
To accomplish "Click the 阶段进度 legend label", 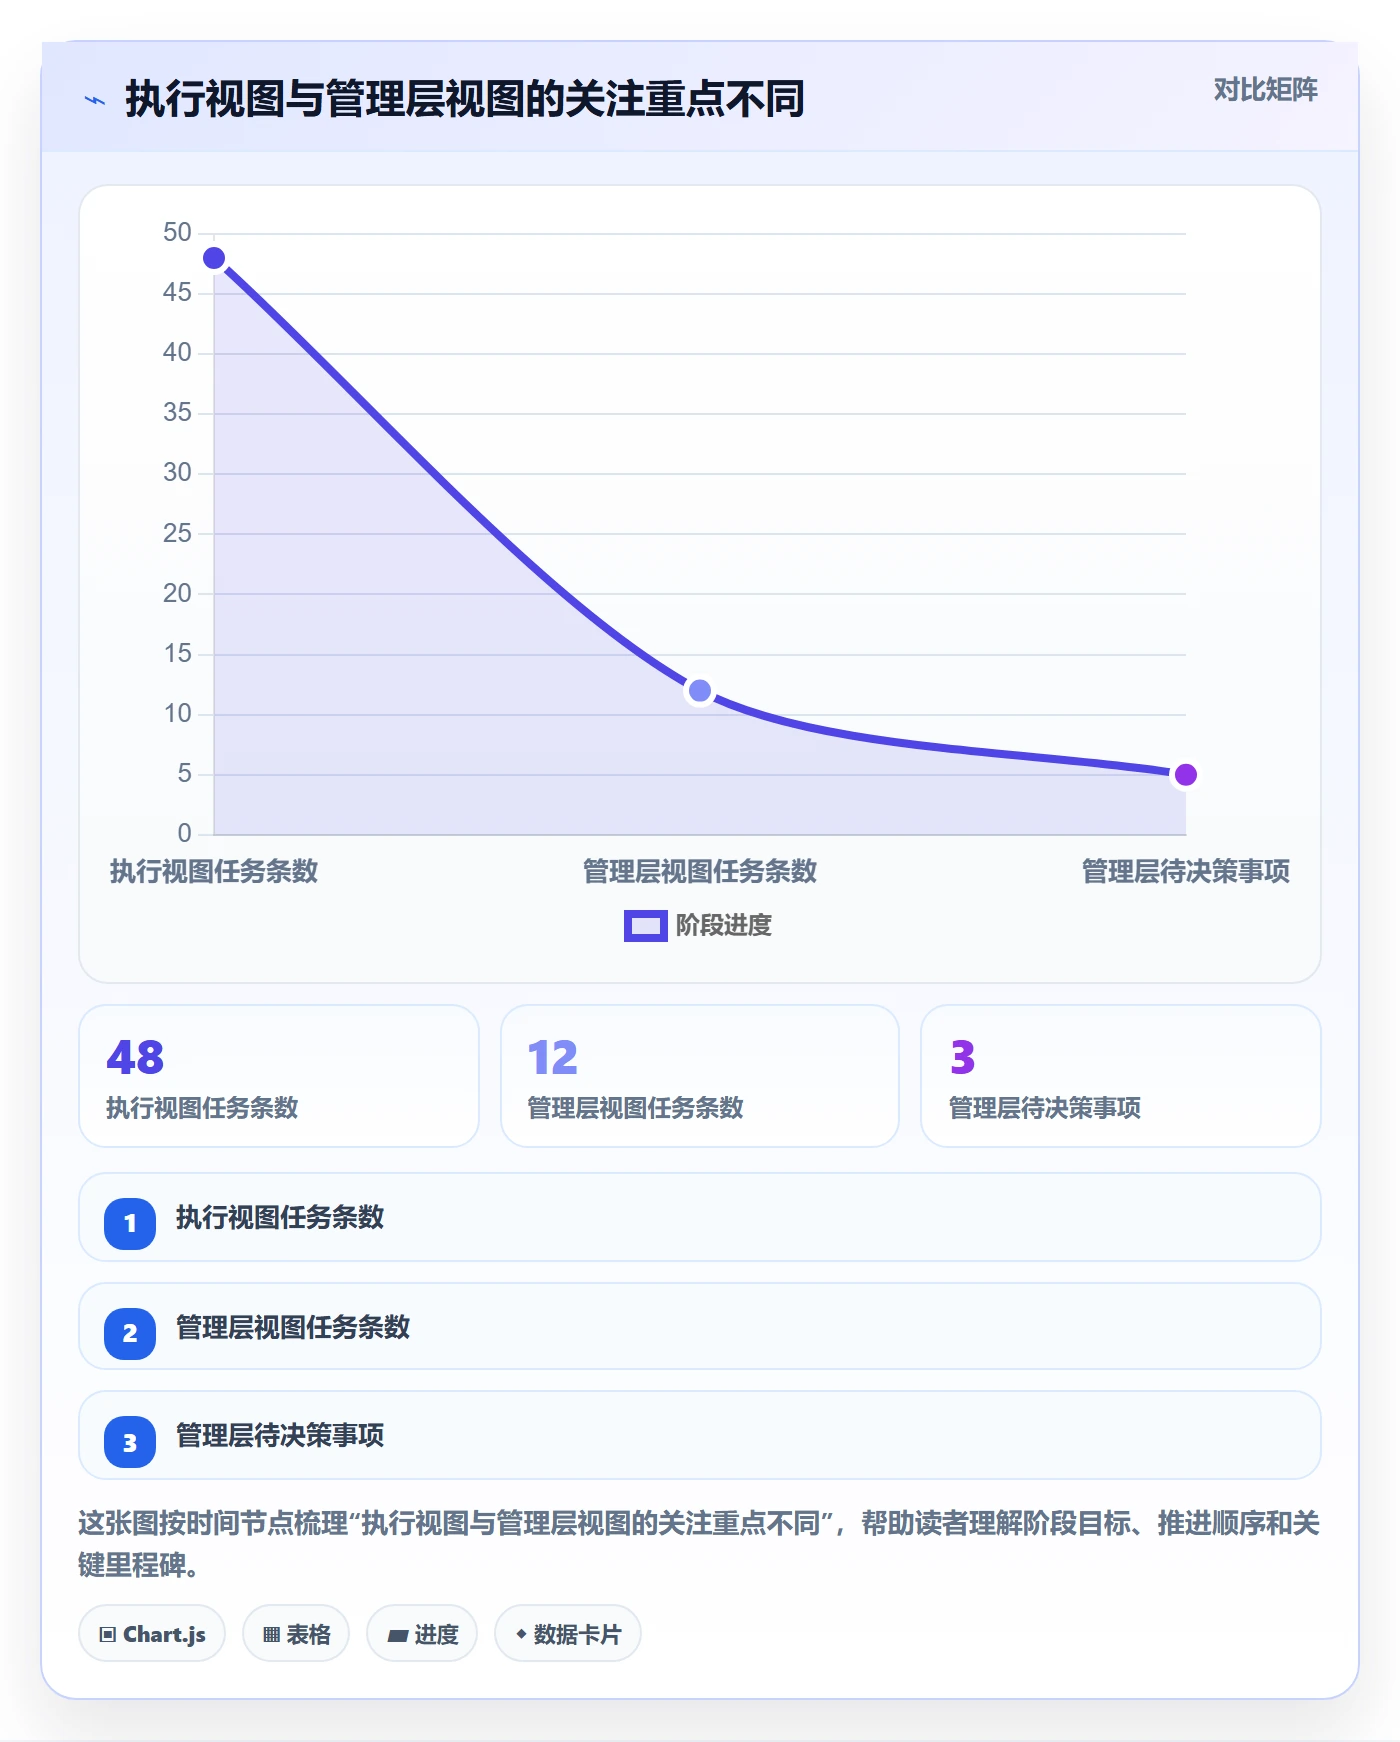I will (723, 926).
